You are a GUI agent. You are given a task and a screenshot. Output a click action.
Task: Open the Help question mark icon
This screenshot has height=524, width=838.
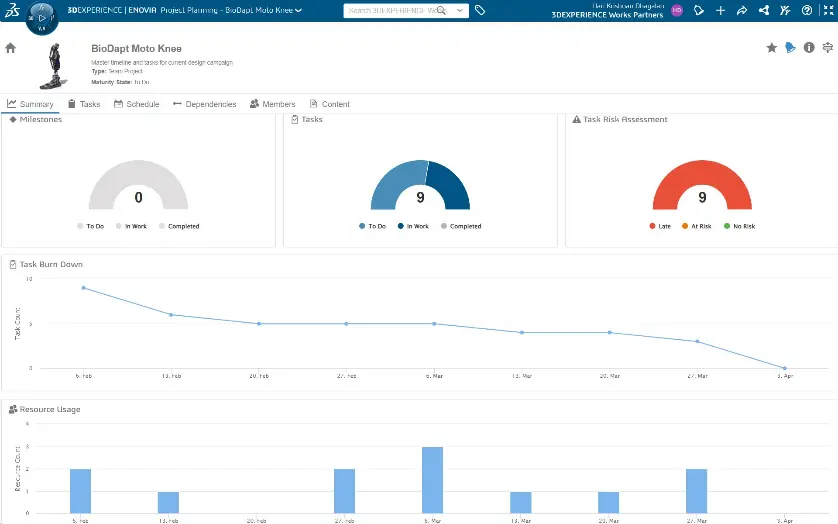point(808,10)
